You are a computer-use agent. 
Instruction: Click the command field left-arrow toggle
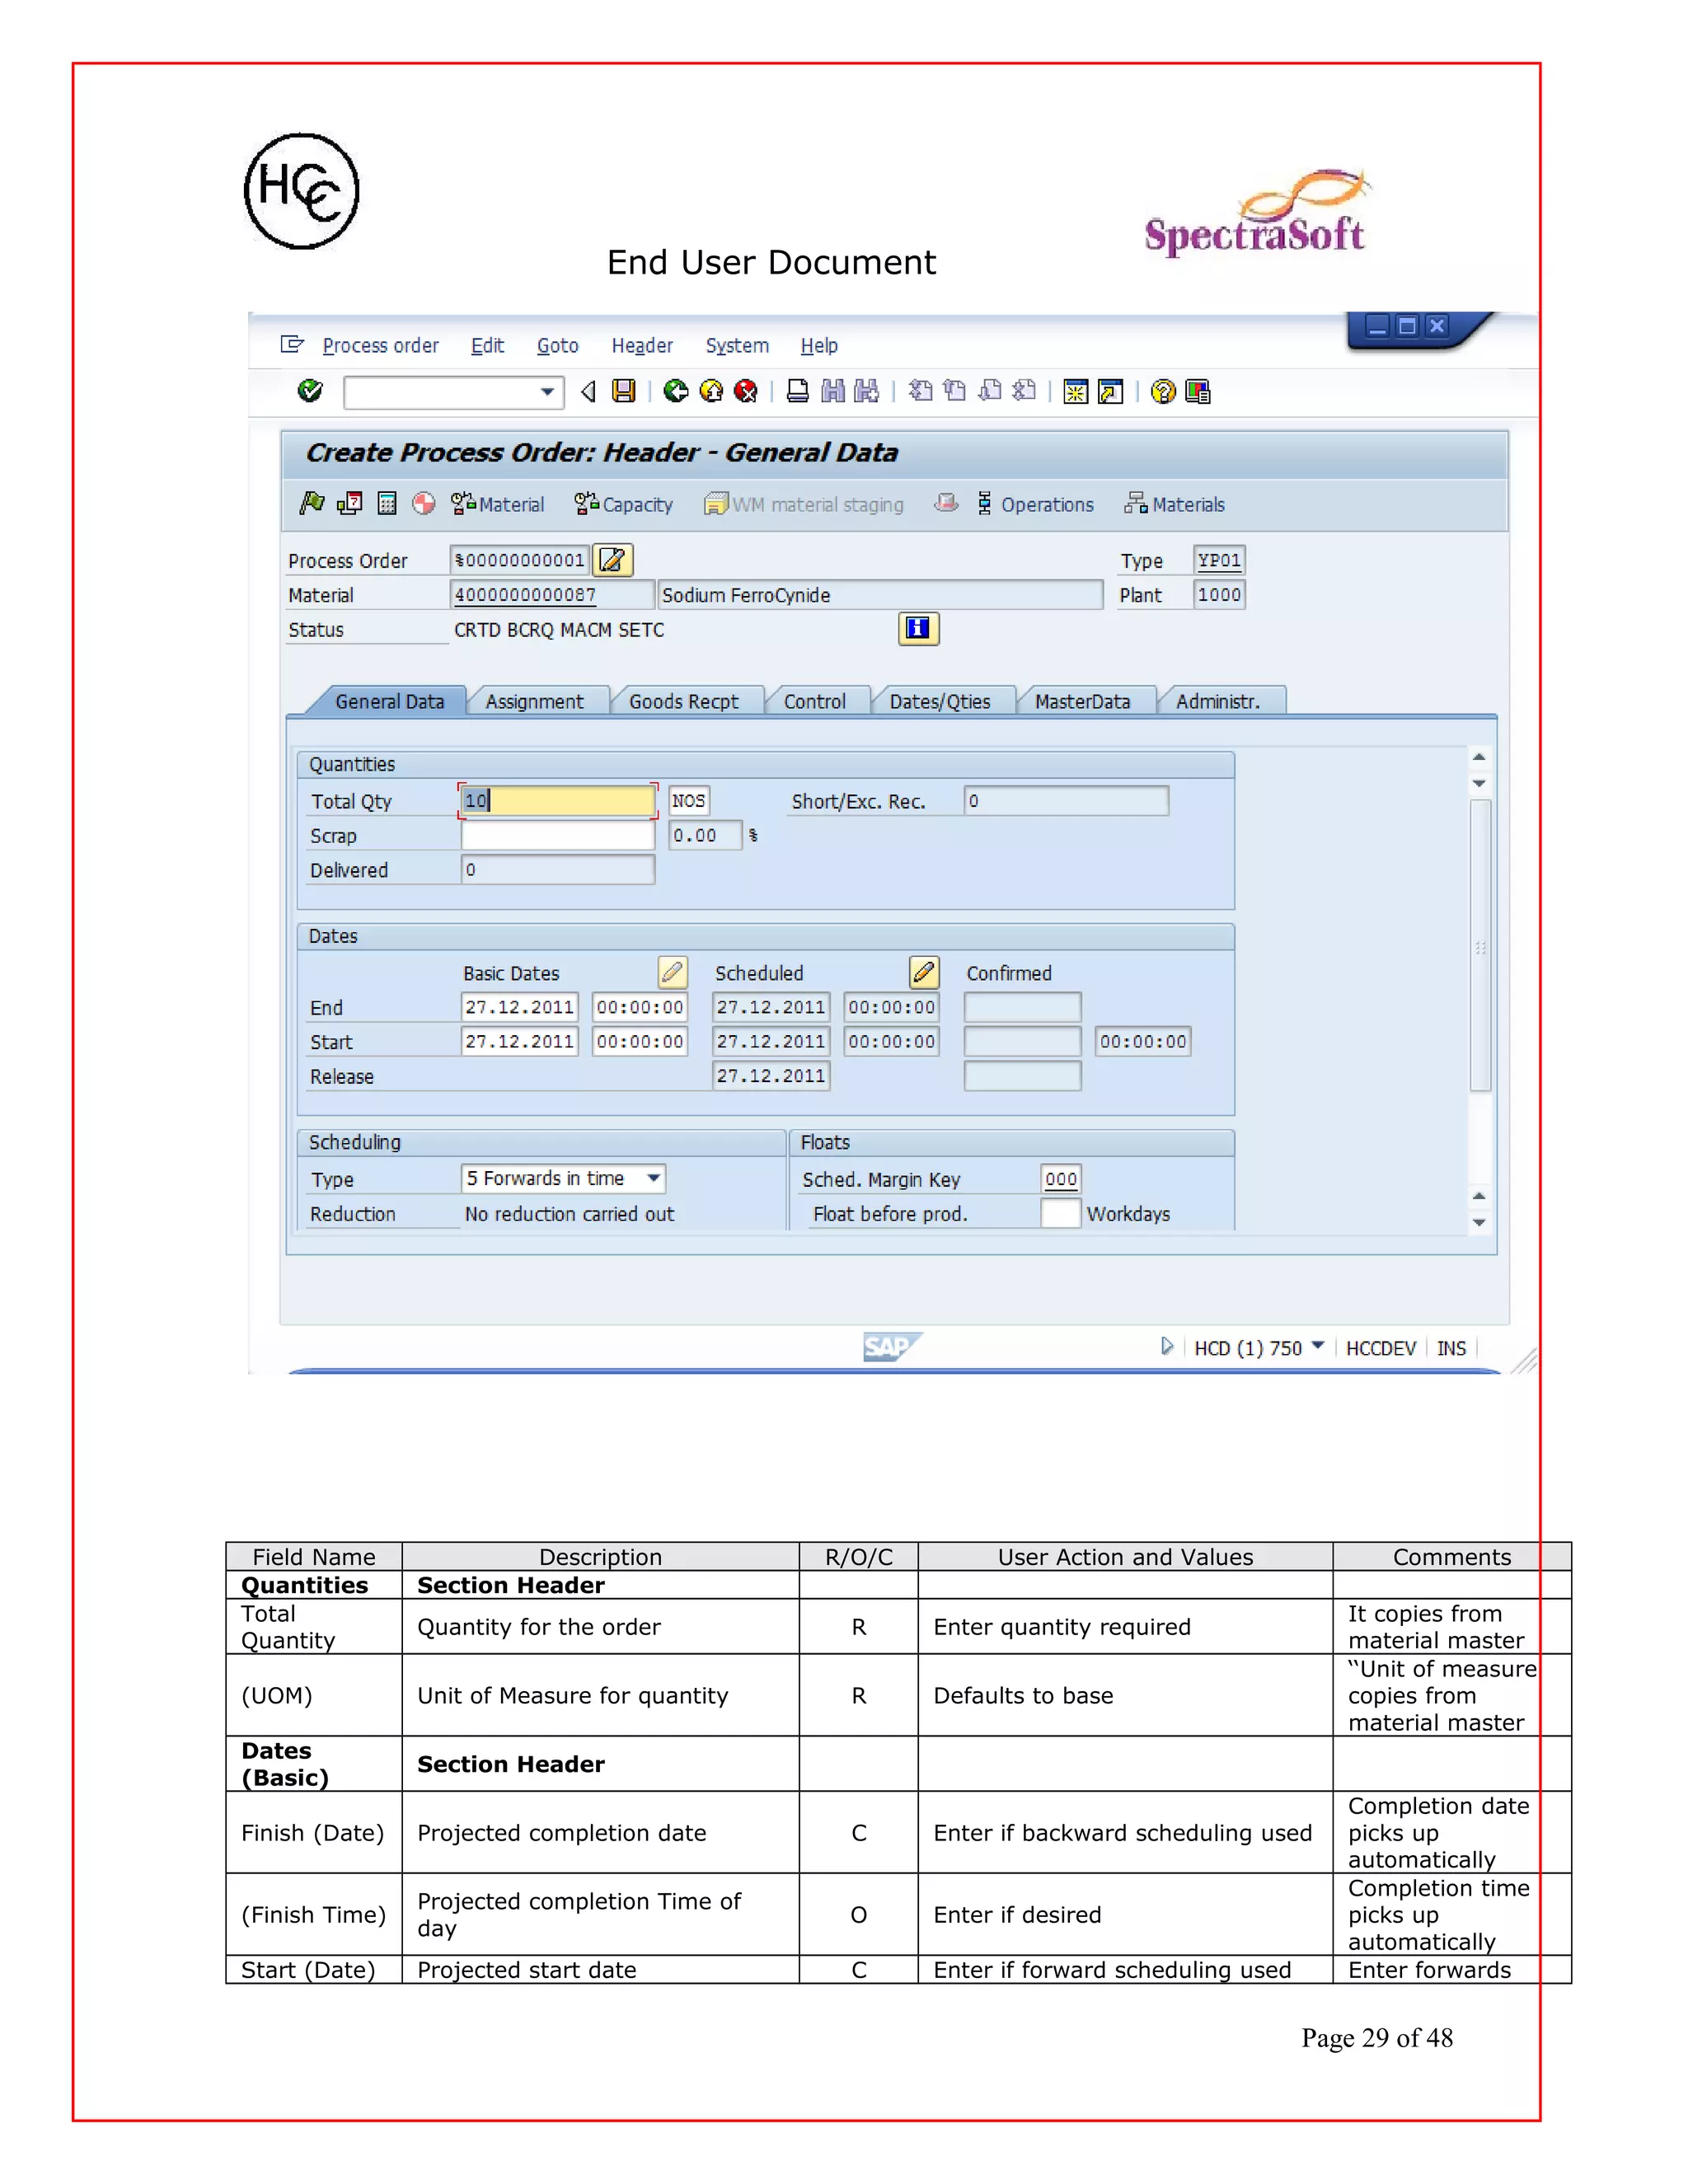click(x=589, y=392)
